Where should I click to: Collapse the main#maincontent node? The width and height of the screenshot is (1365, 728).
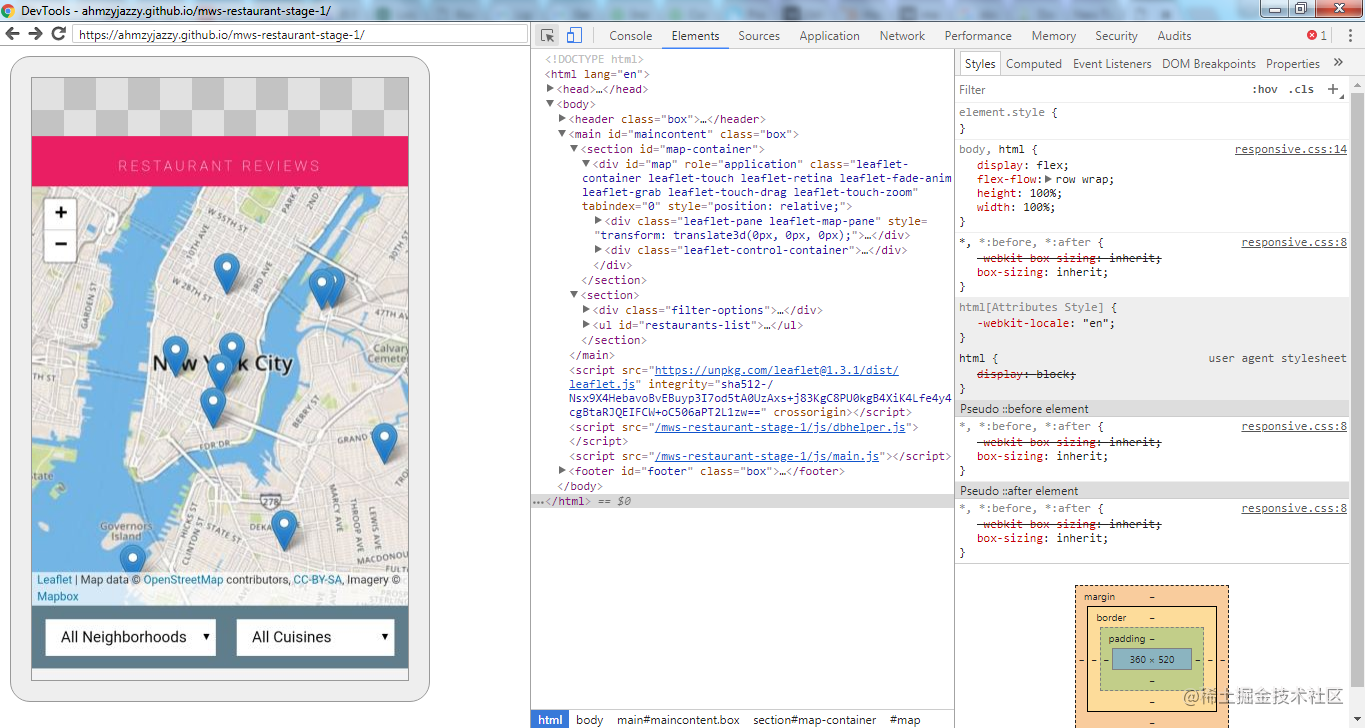562,134
